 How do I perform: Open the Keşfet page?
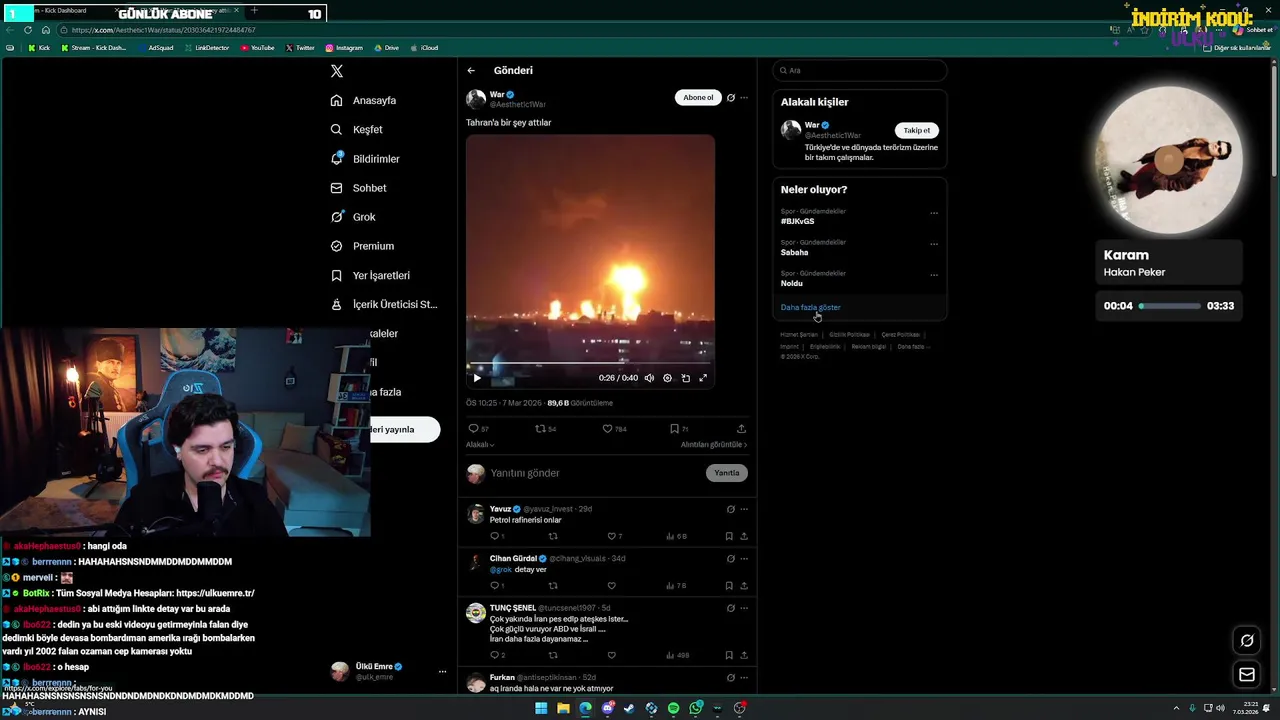click(356, 129)
